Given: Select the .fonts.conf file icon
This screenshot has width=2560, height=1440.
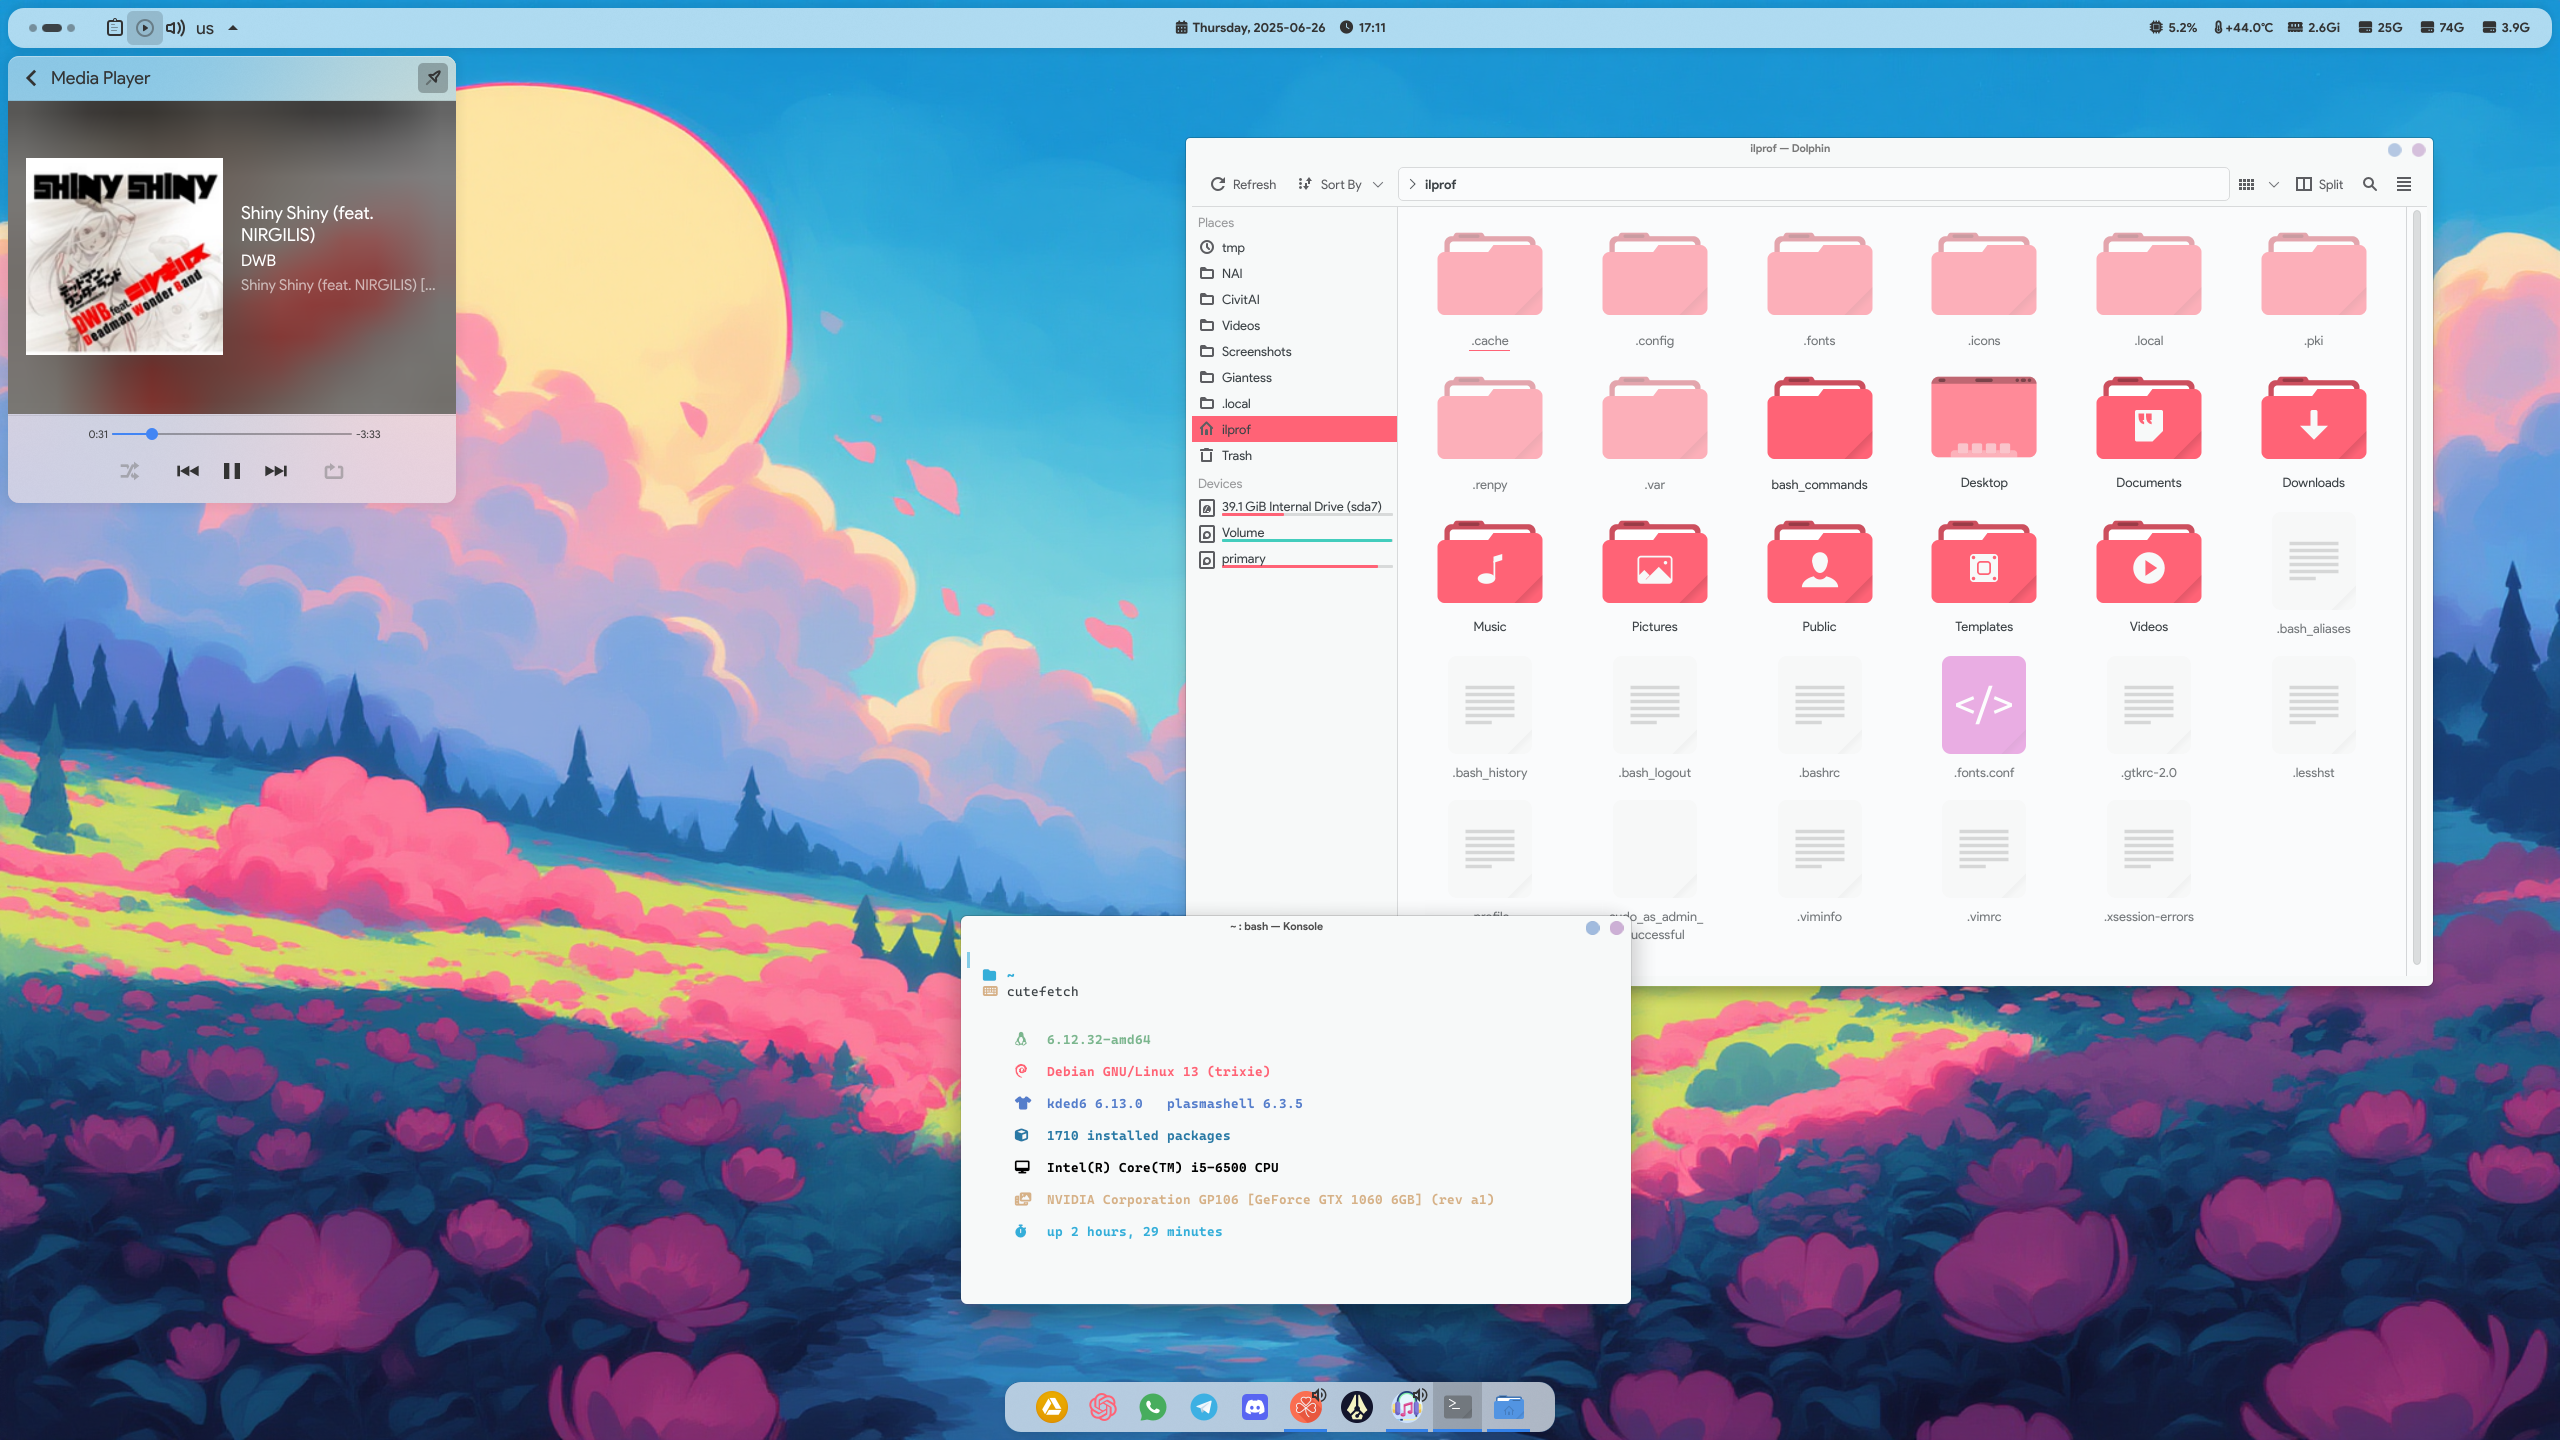Looking at the screenshot, I should click(x=1984, y=705).
